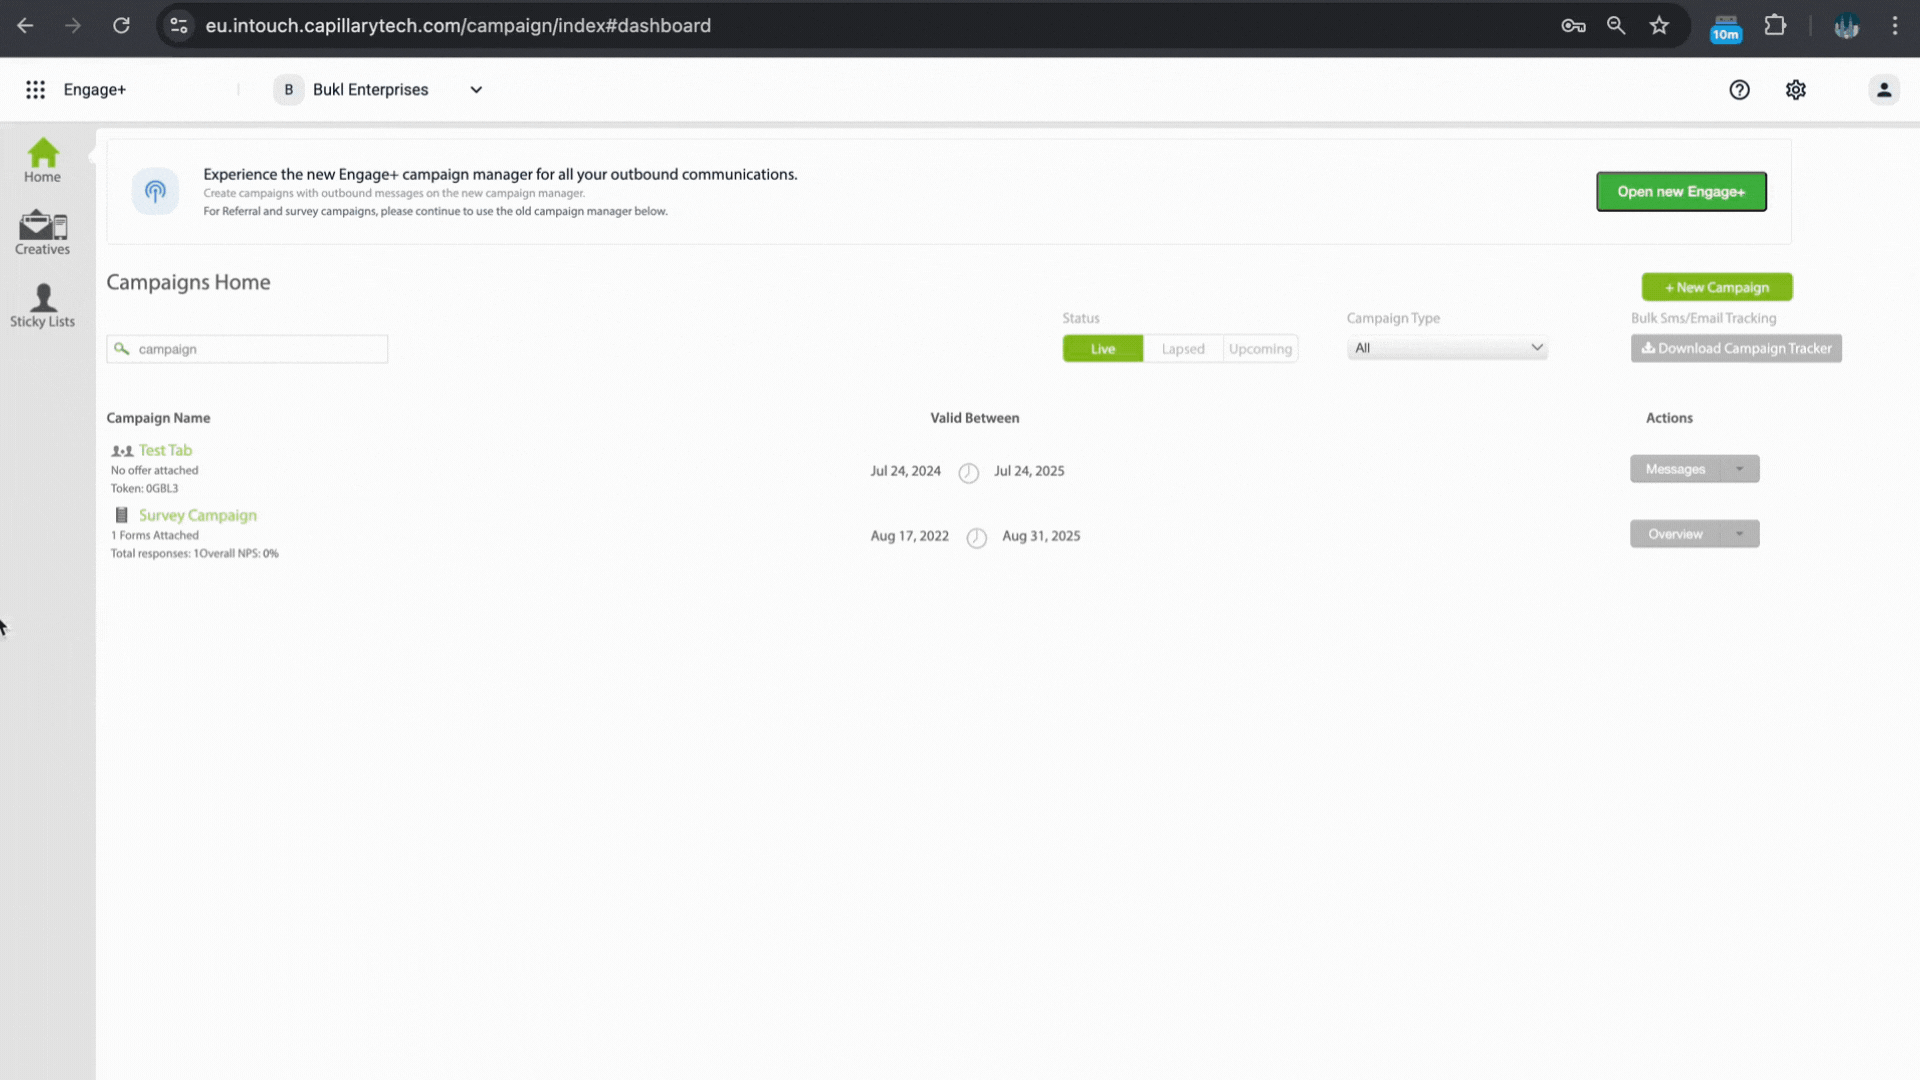
Task: Click the help question mark icon
Action: tap(1739, 90)
